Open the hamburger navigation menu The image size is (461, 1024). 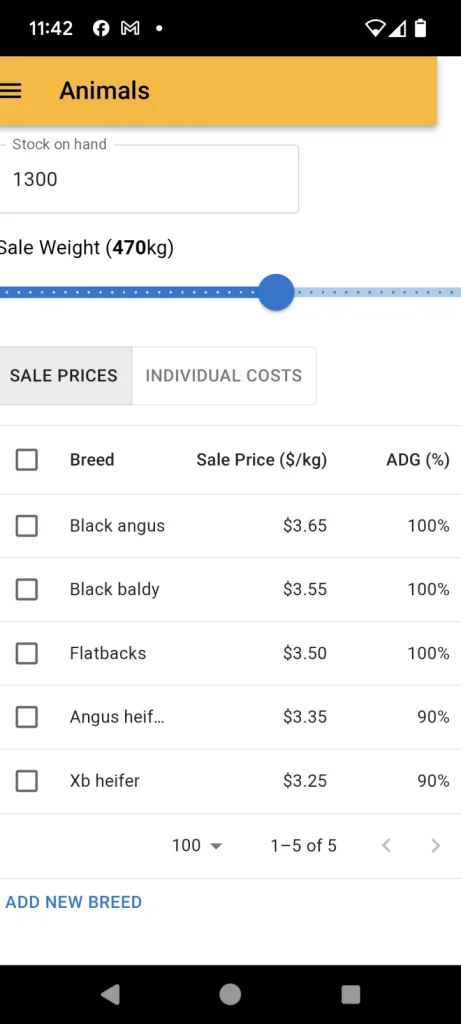coord(10,91)
